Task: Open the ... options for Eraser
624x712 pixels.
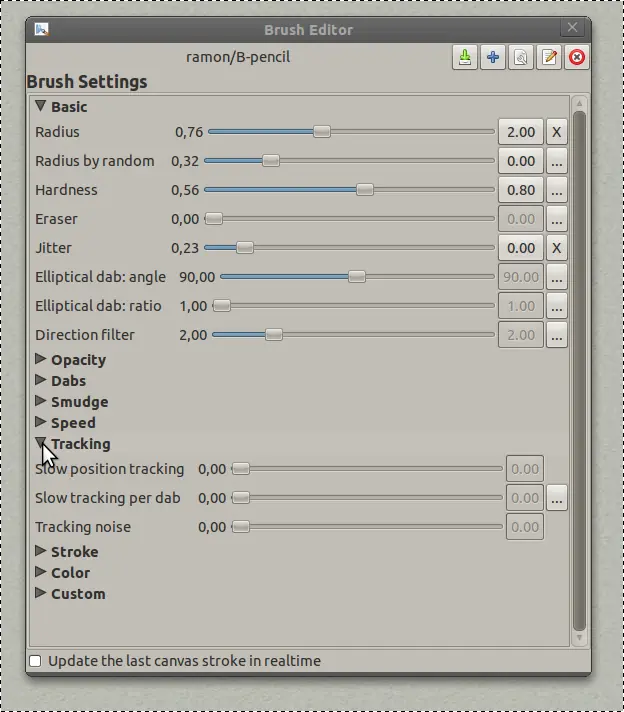Action: [556, 219]
